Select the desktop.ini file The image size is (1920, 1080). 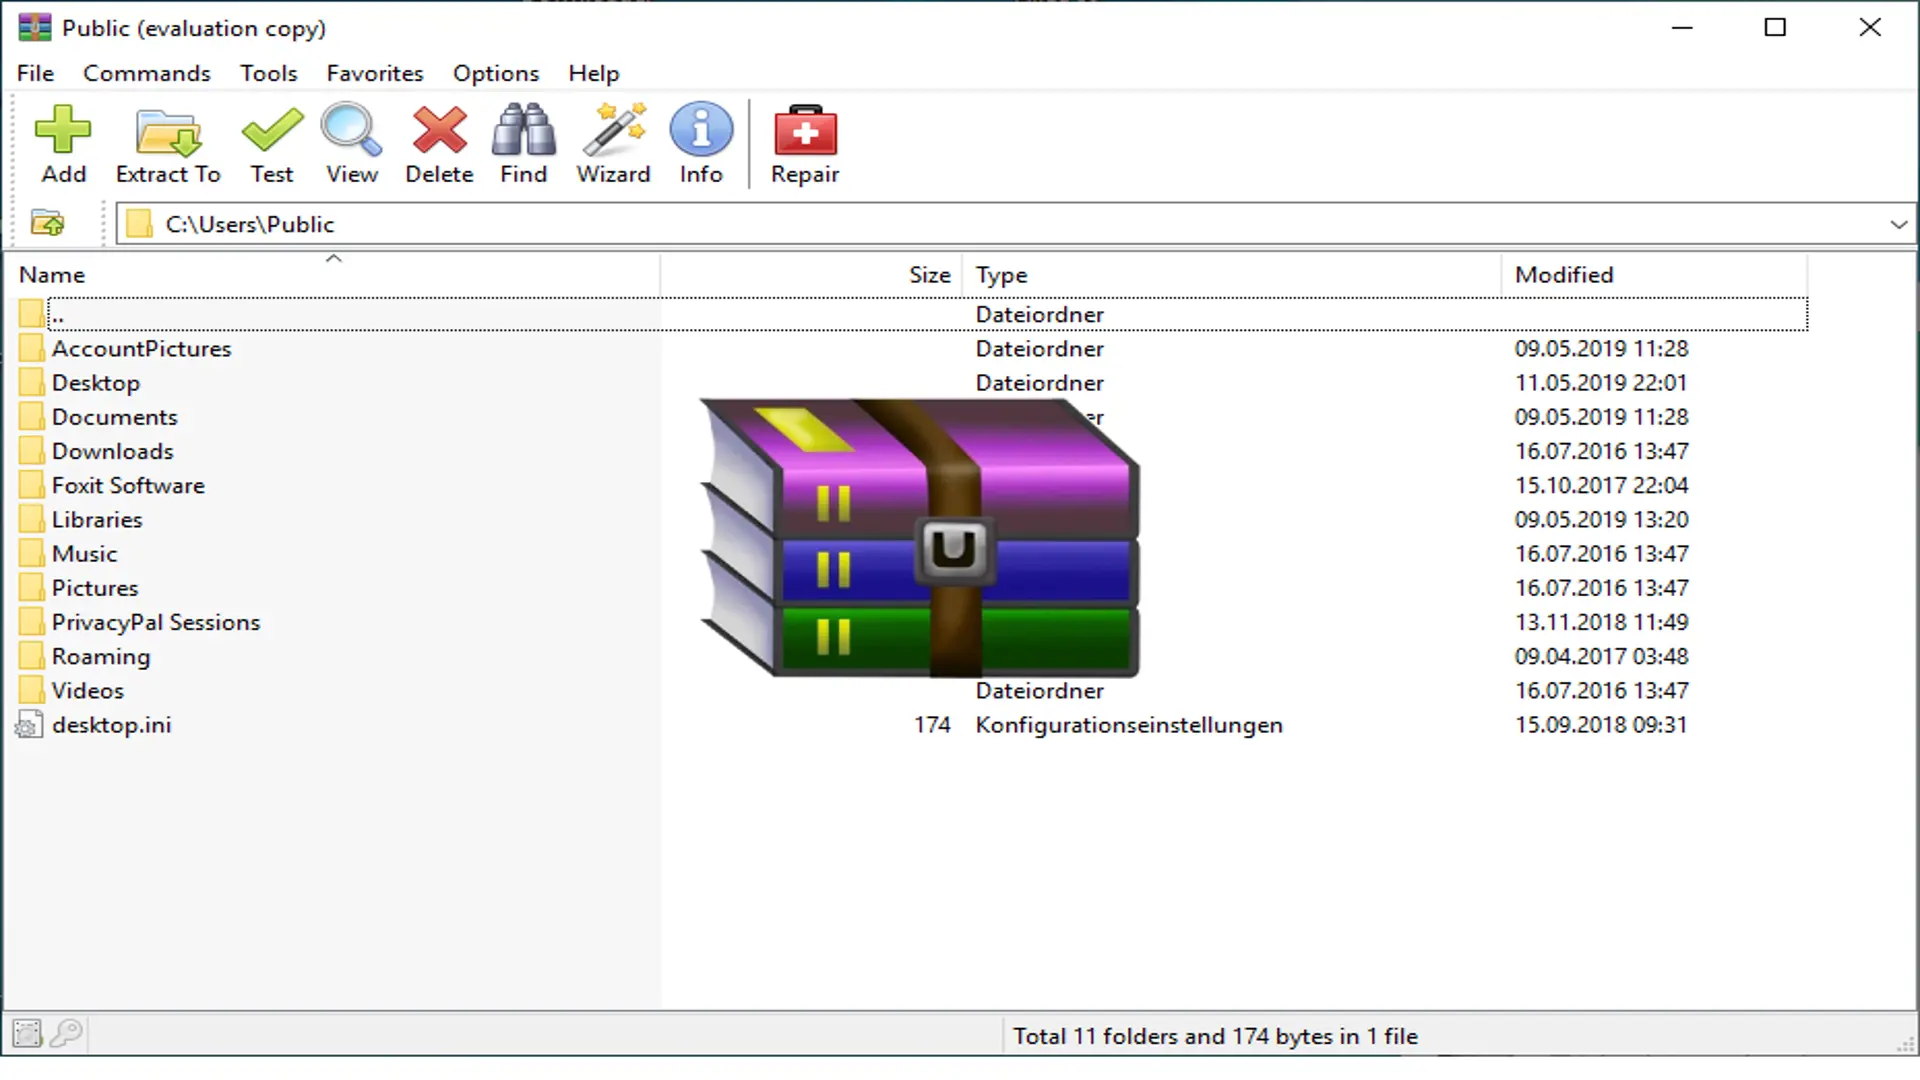tap(110, 724)
